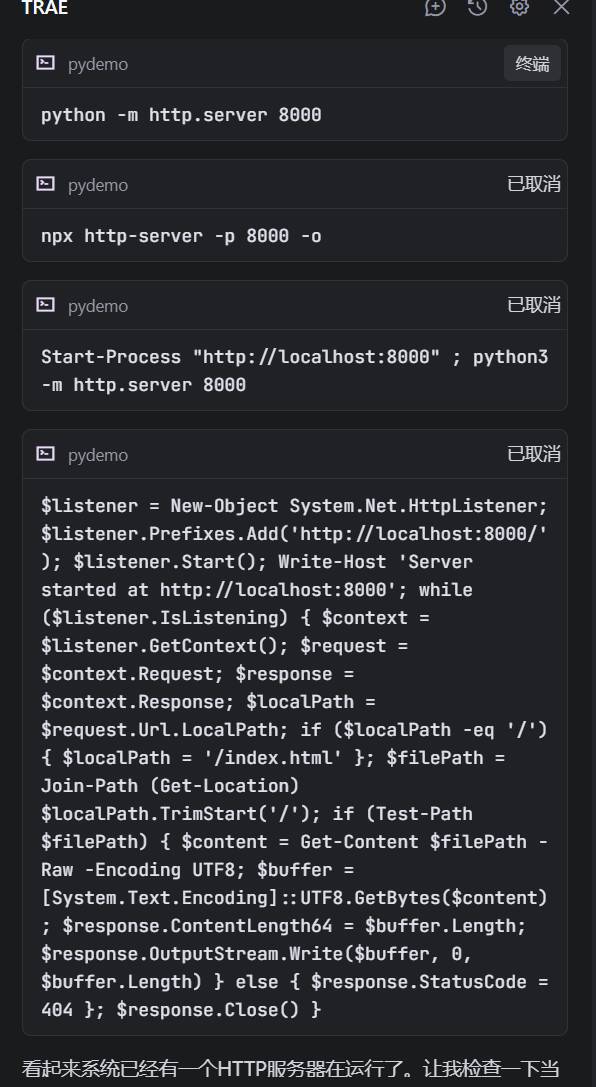Open the chat history clock icon
The width and height of the screenshot is (596, 1087).
(477, 7)
